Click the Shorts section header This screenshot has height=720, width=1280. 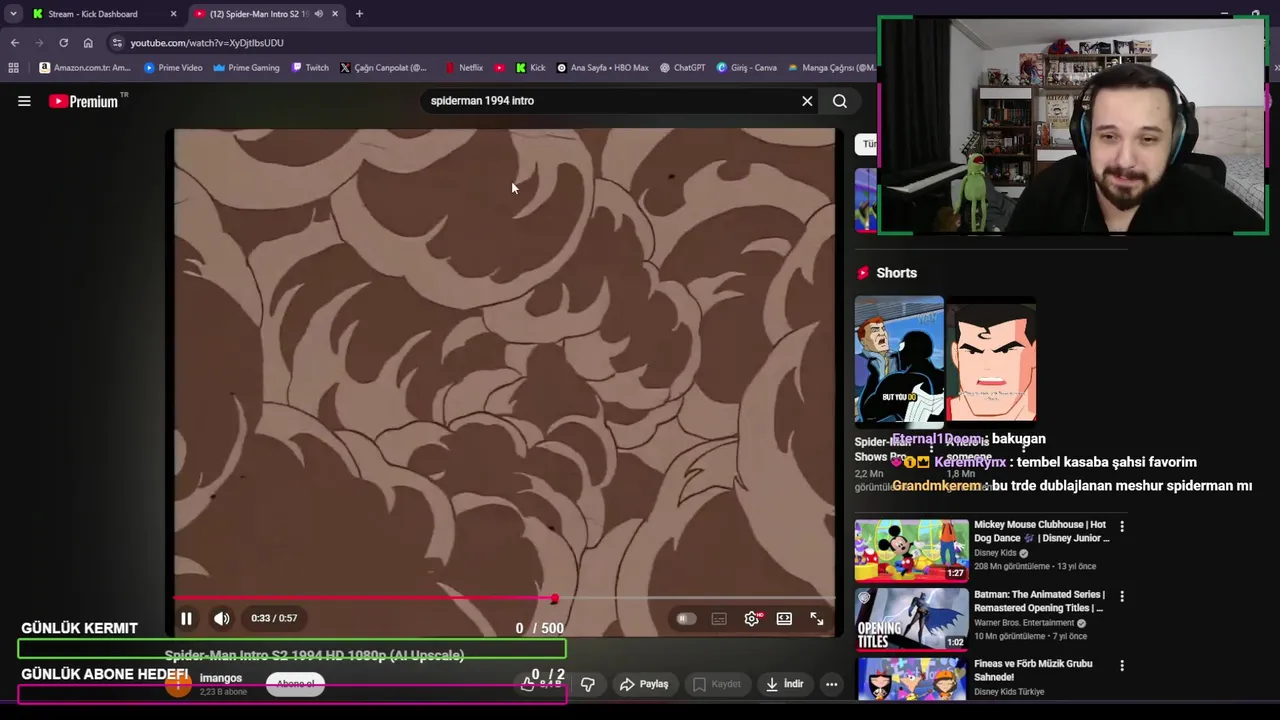[896, 273]
